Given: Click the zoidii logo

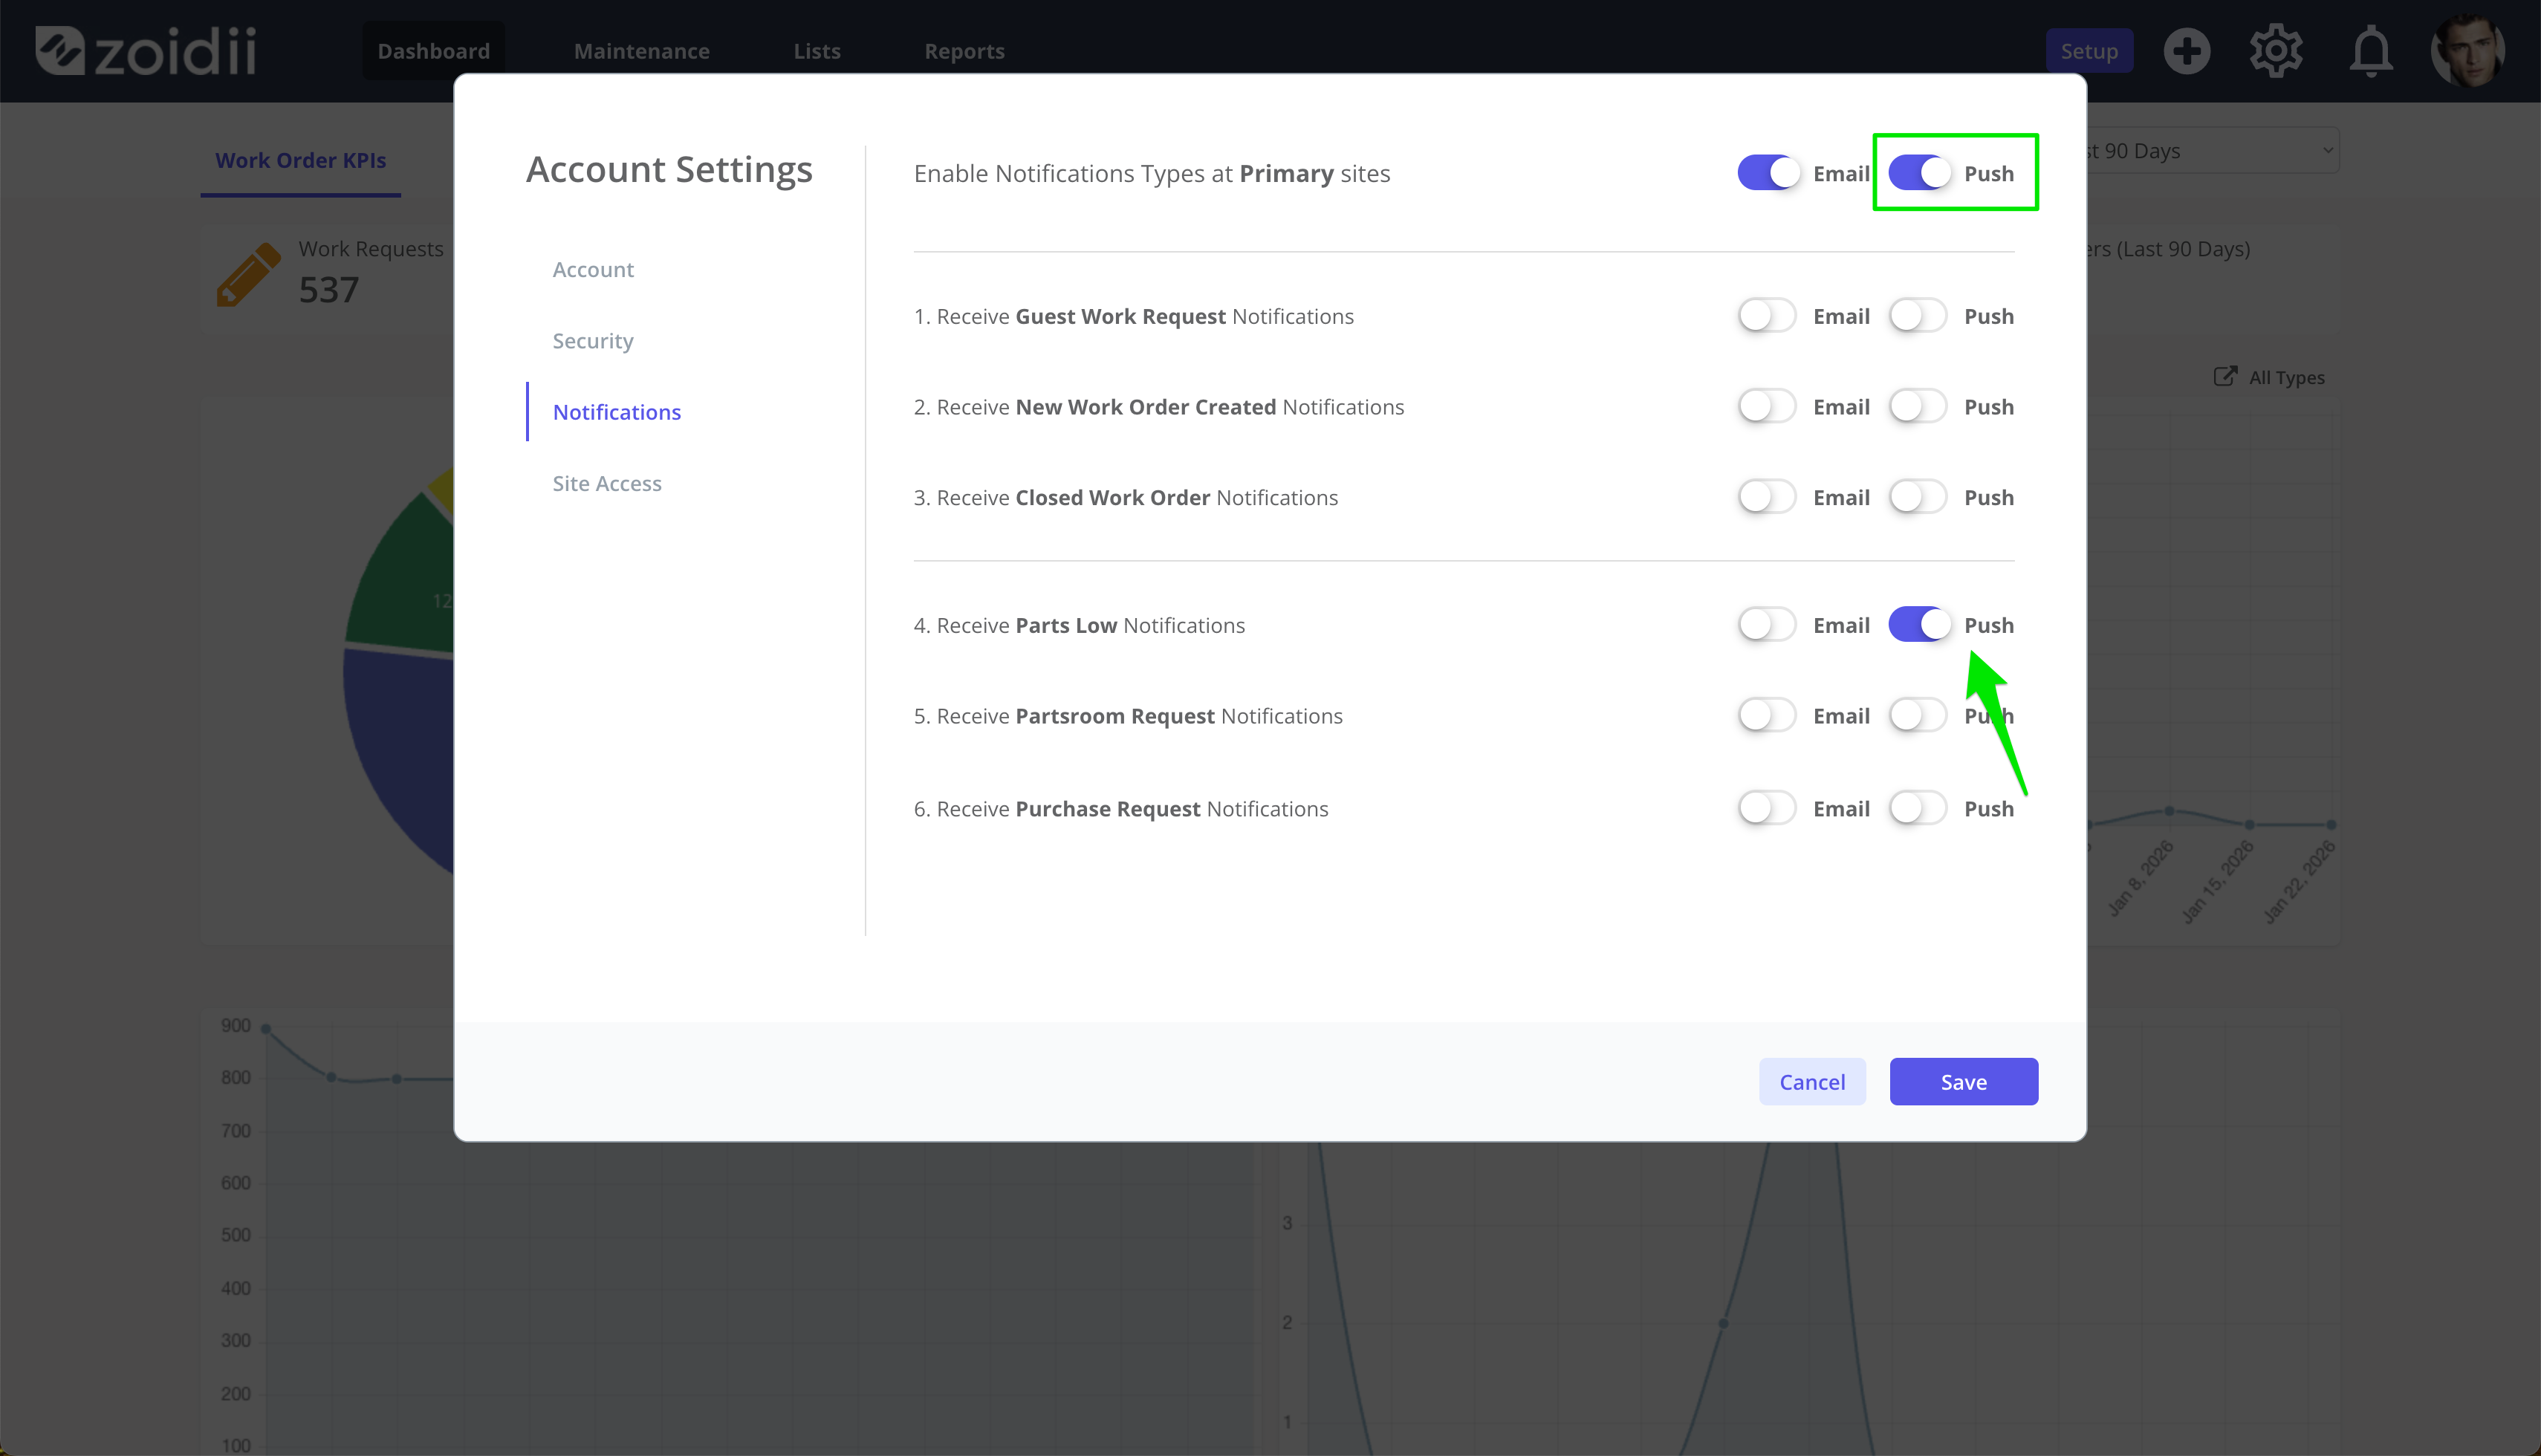Looking at the screenshot, I should point(146,51).
